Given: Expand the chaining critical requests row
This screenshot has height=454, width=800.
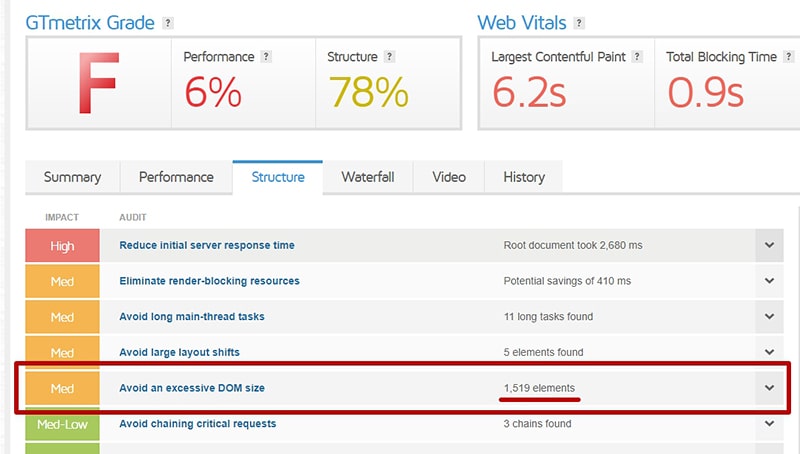Looking at the screenshot, I should (769, 424).
